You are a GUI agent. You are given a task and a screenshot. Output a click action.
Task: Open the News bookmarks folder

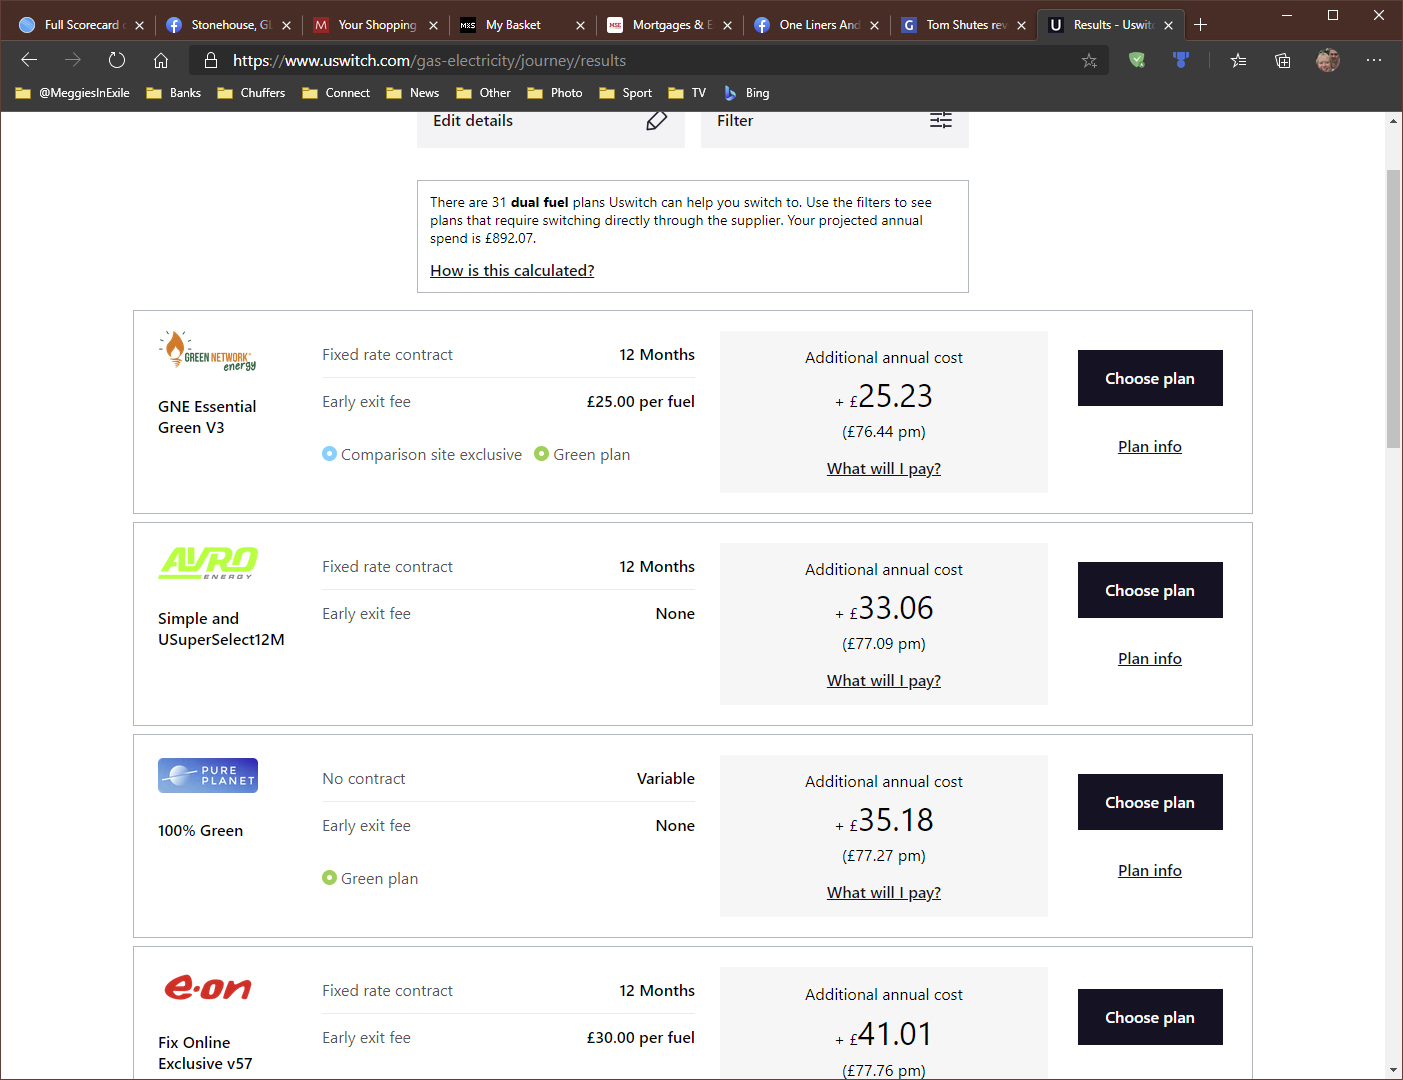coord(412,93)
